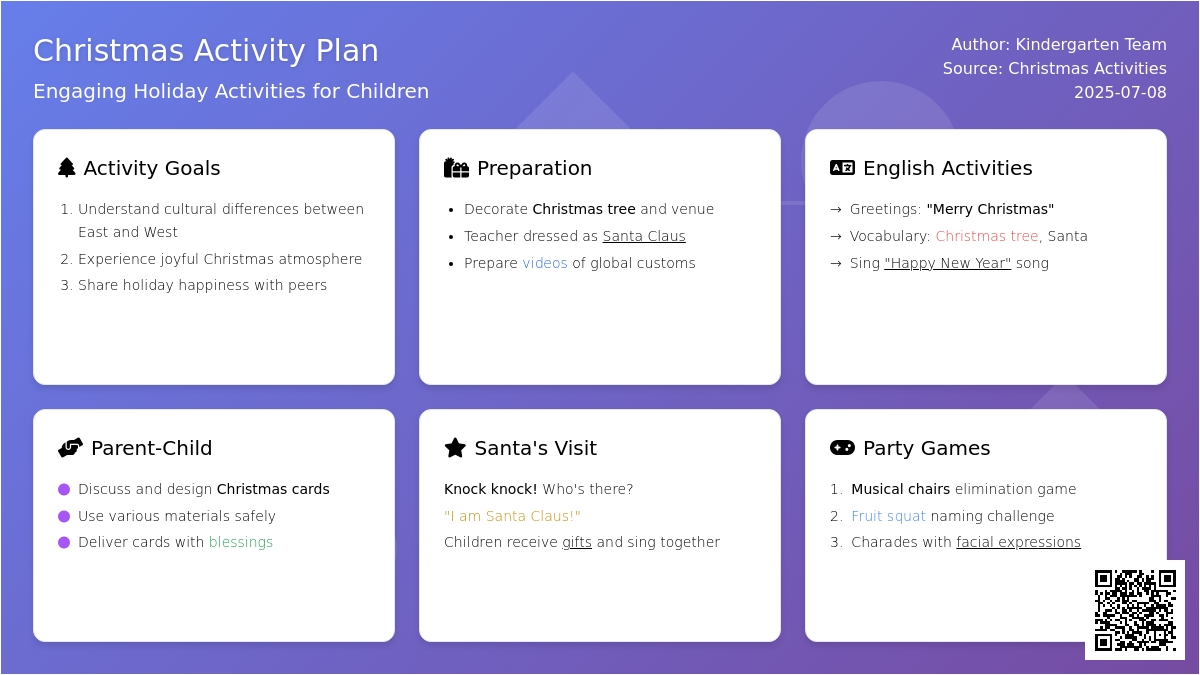1200x675 pixels.
Task: Click the language icon beside English Activities
Action: pos(842,168)
